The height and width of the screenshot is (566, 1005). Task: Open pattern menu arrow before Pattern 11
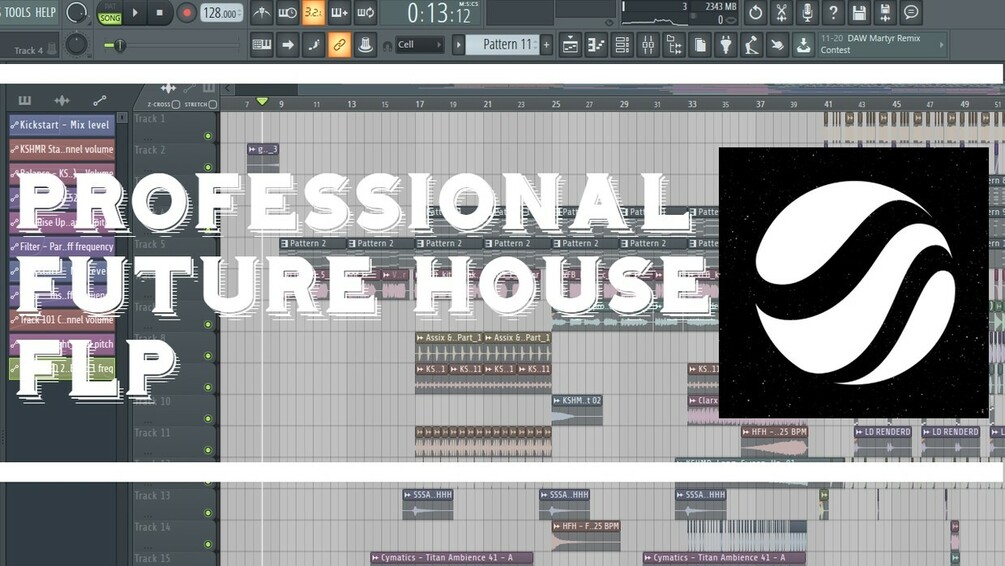tap(458, 45)
